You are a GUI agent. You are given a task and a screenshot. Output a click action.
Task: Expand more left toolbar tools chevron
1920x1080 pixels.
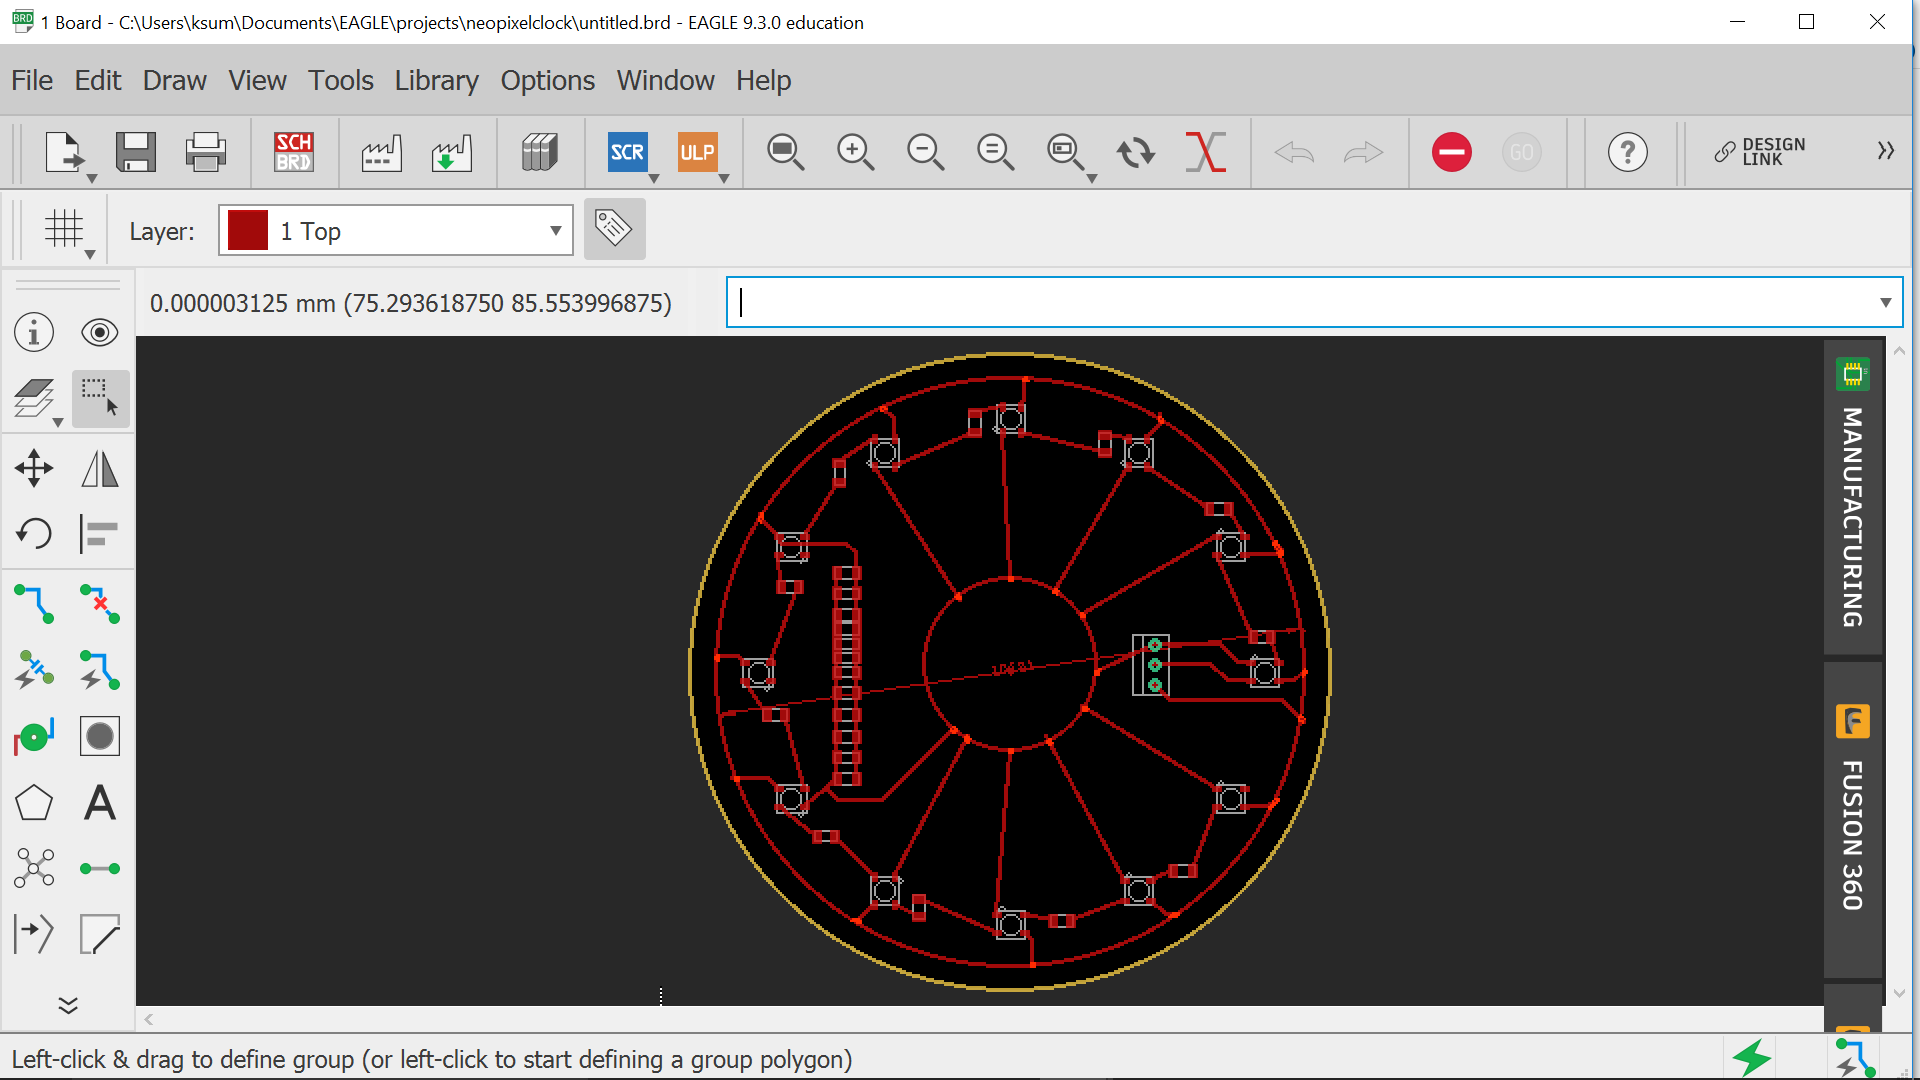pos(68,1005)
